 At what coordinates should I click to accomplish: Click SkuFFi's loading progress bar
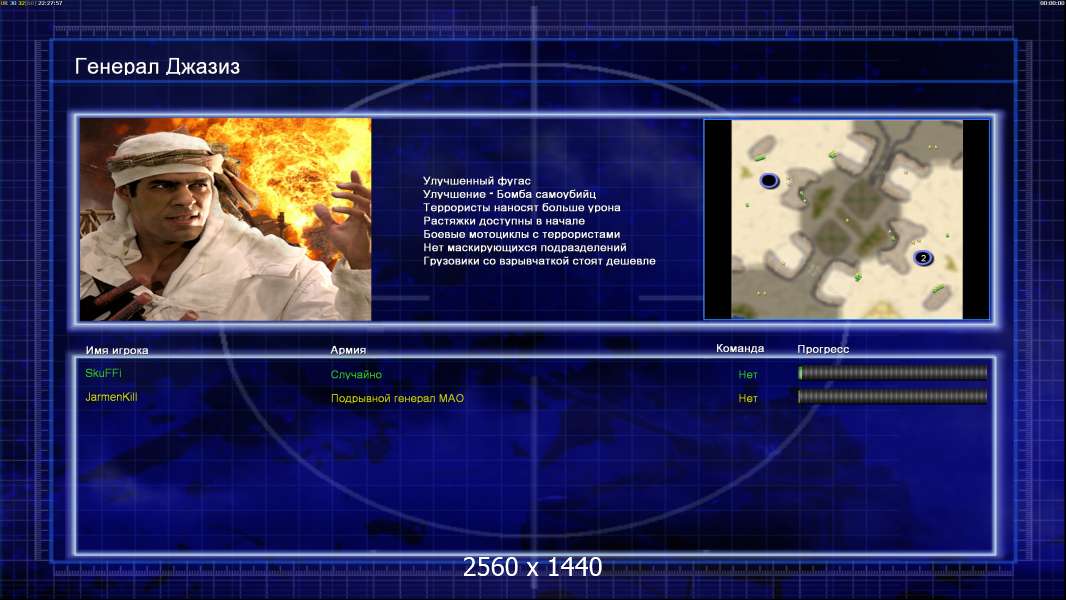(893, 372)
